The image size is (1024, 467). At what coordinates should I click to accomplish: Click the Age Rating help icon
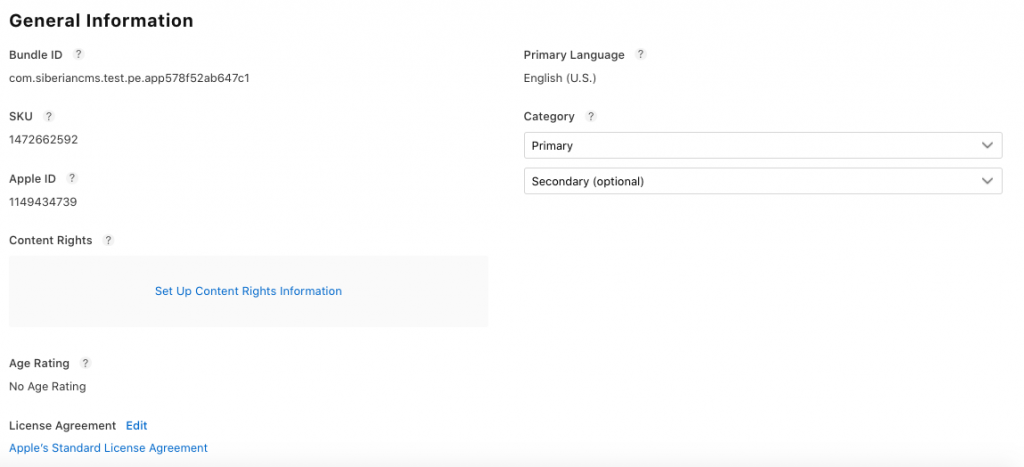pyautogui.click(x=85, y=363)
